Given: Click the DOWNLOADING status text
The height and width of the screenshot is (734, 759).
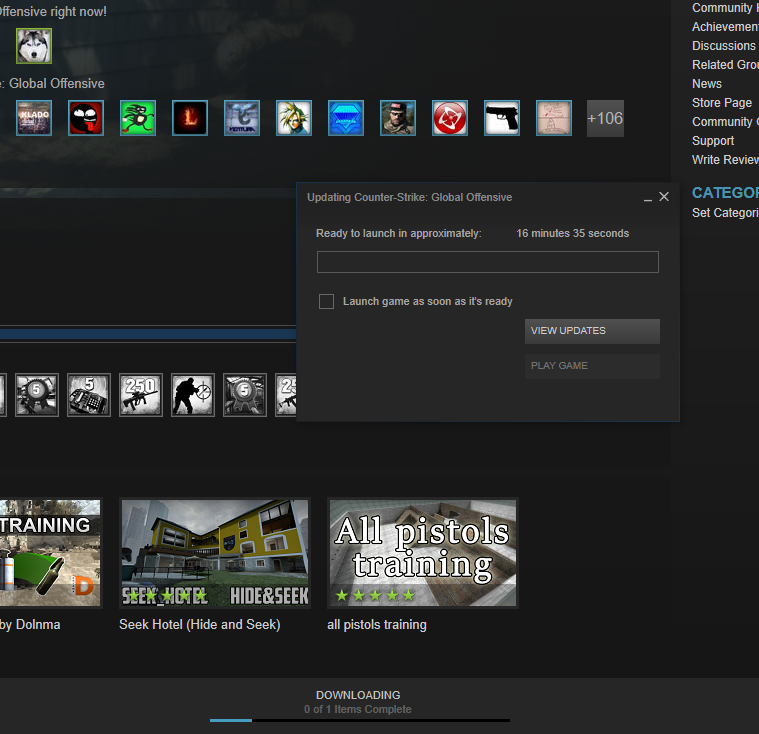Looking at the screenshot, I should click(x=358, y=695).
